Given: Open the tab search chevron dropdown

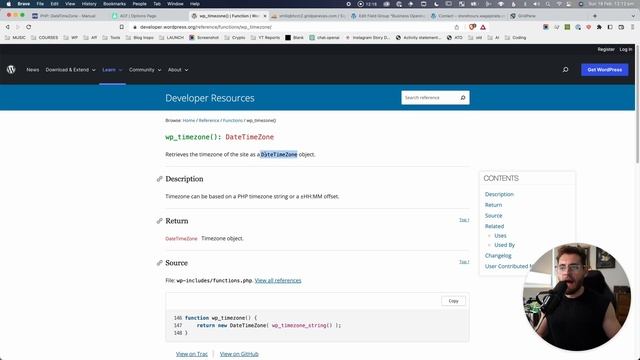Looking at the screenshot, I should pos(633,16).
